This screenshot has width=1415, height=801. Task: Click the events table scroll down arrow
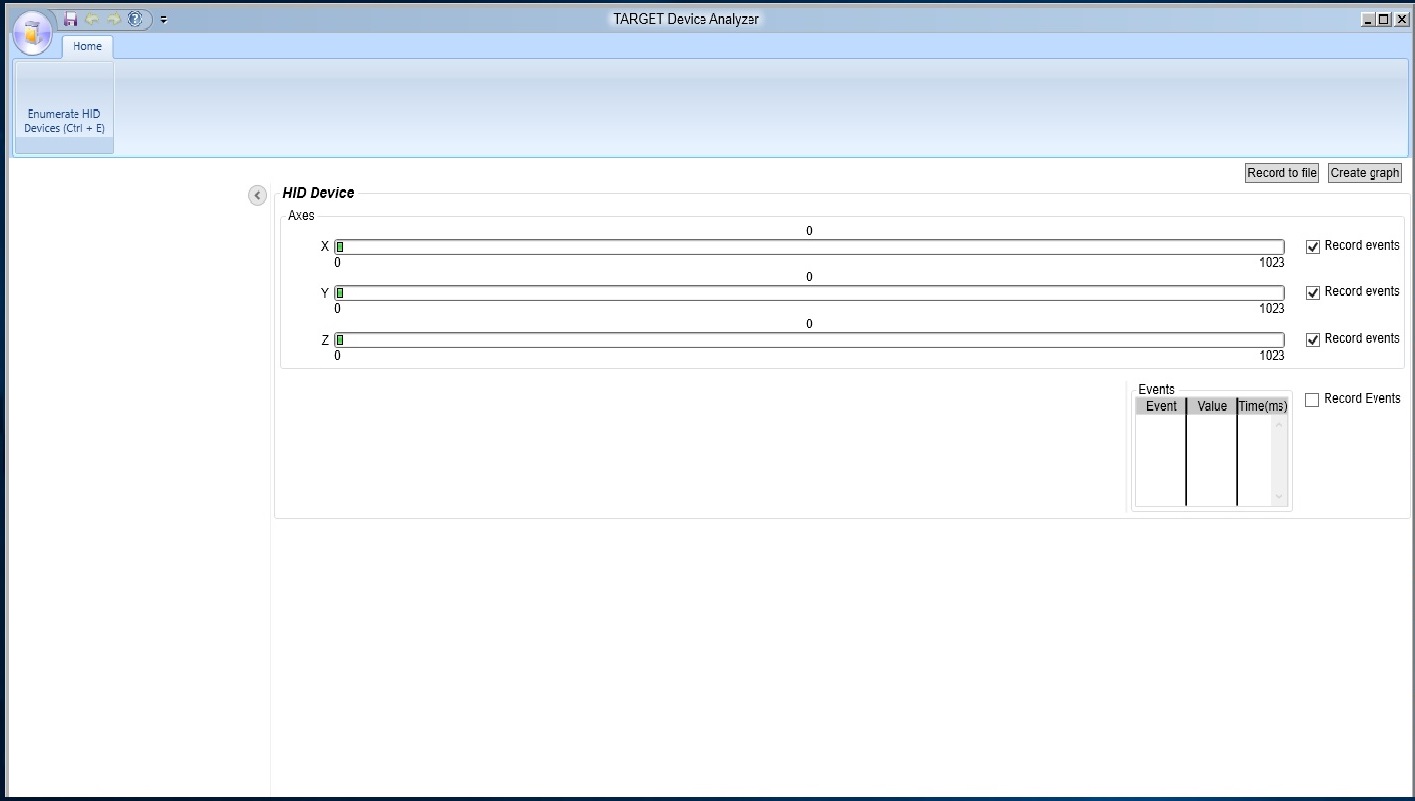click(x=1278, y=497)
